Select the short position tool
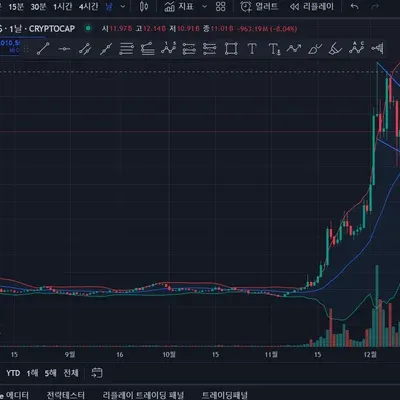The height and width of the screenshot is (400, 400). [210, 49]
